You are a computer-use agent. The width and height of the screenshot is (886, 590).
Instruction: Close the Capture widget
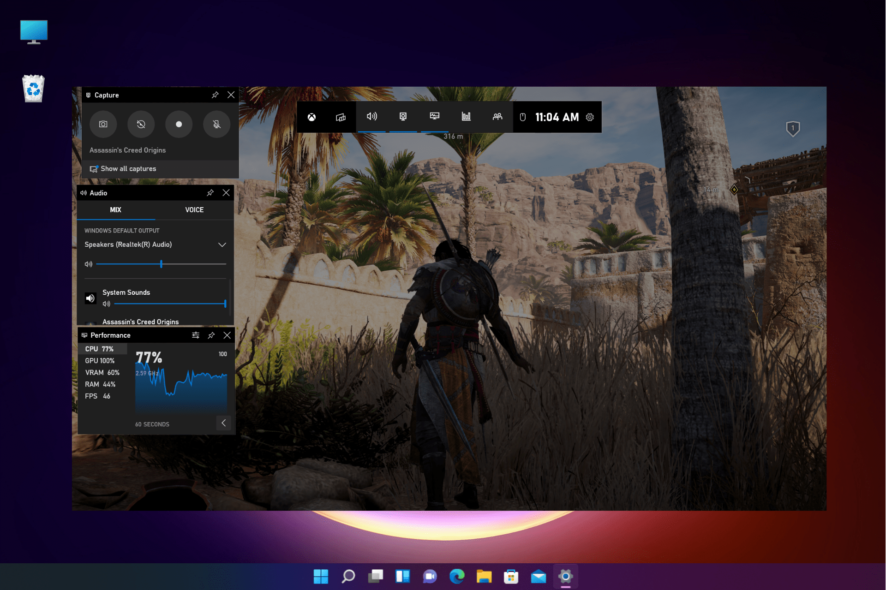(x=231, y=95)
